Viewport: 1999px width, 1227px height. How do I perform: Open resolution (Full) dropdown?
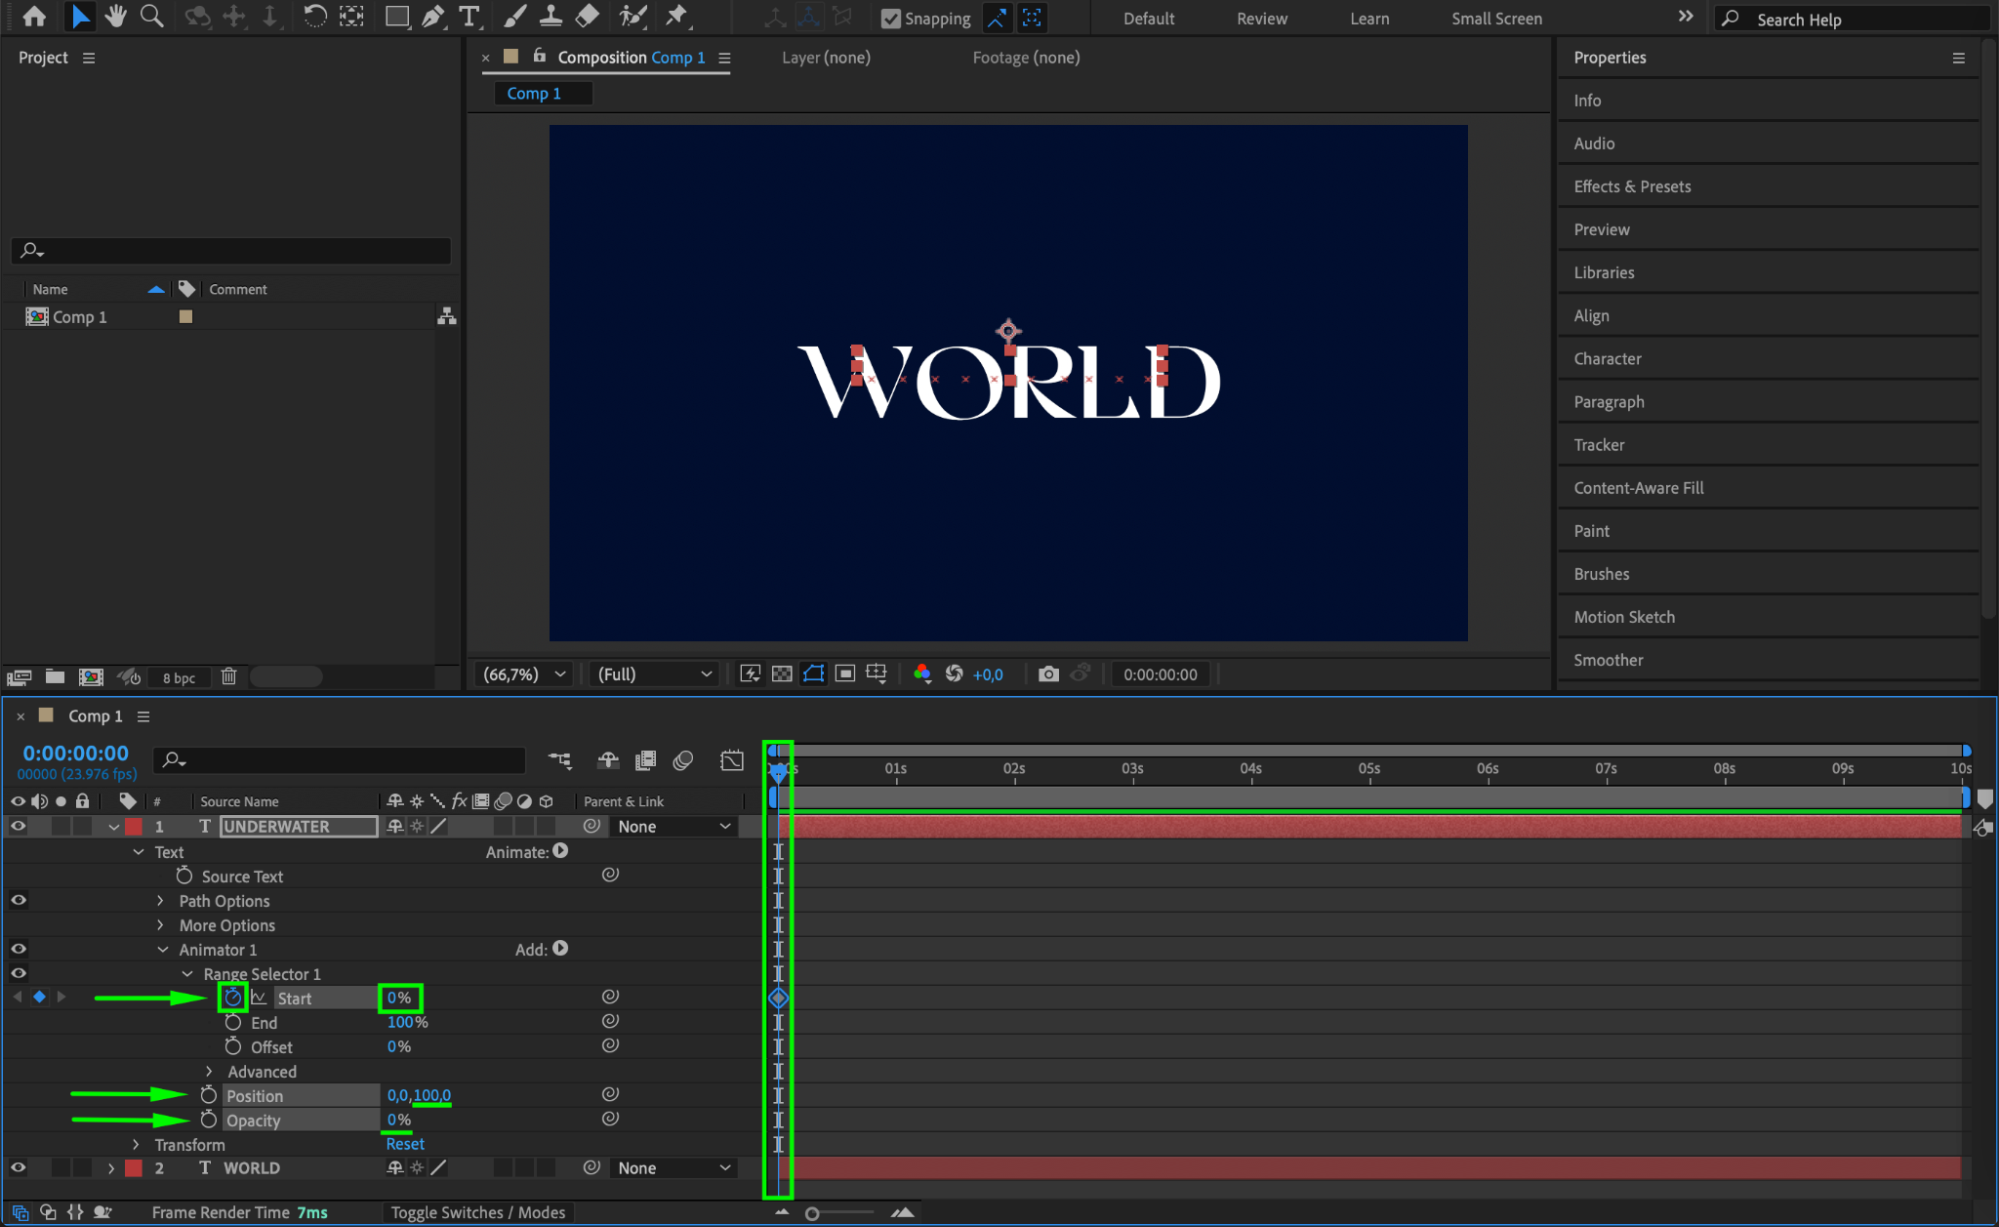tap(654, 674)
